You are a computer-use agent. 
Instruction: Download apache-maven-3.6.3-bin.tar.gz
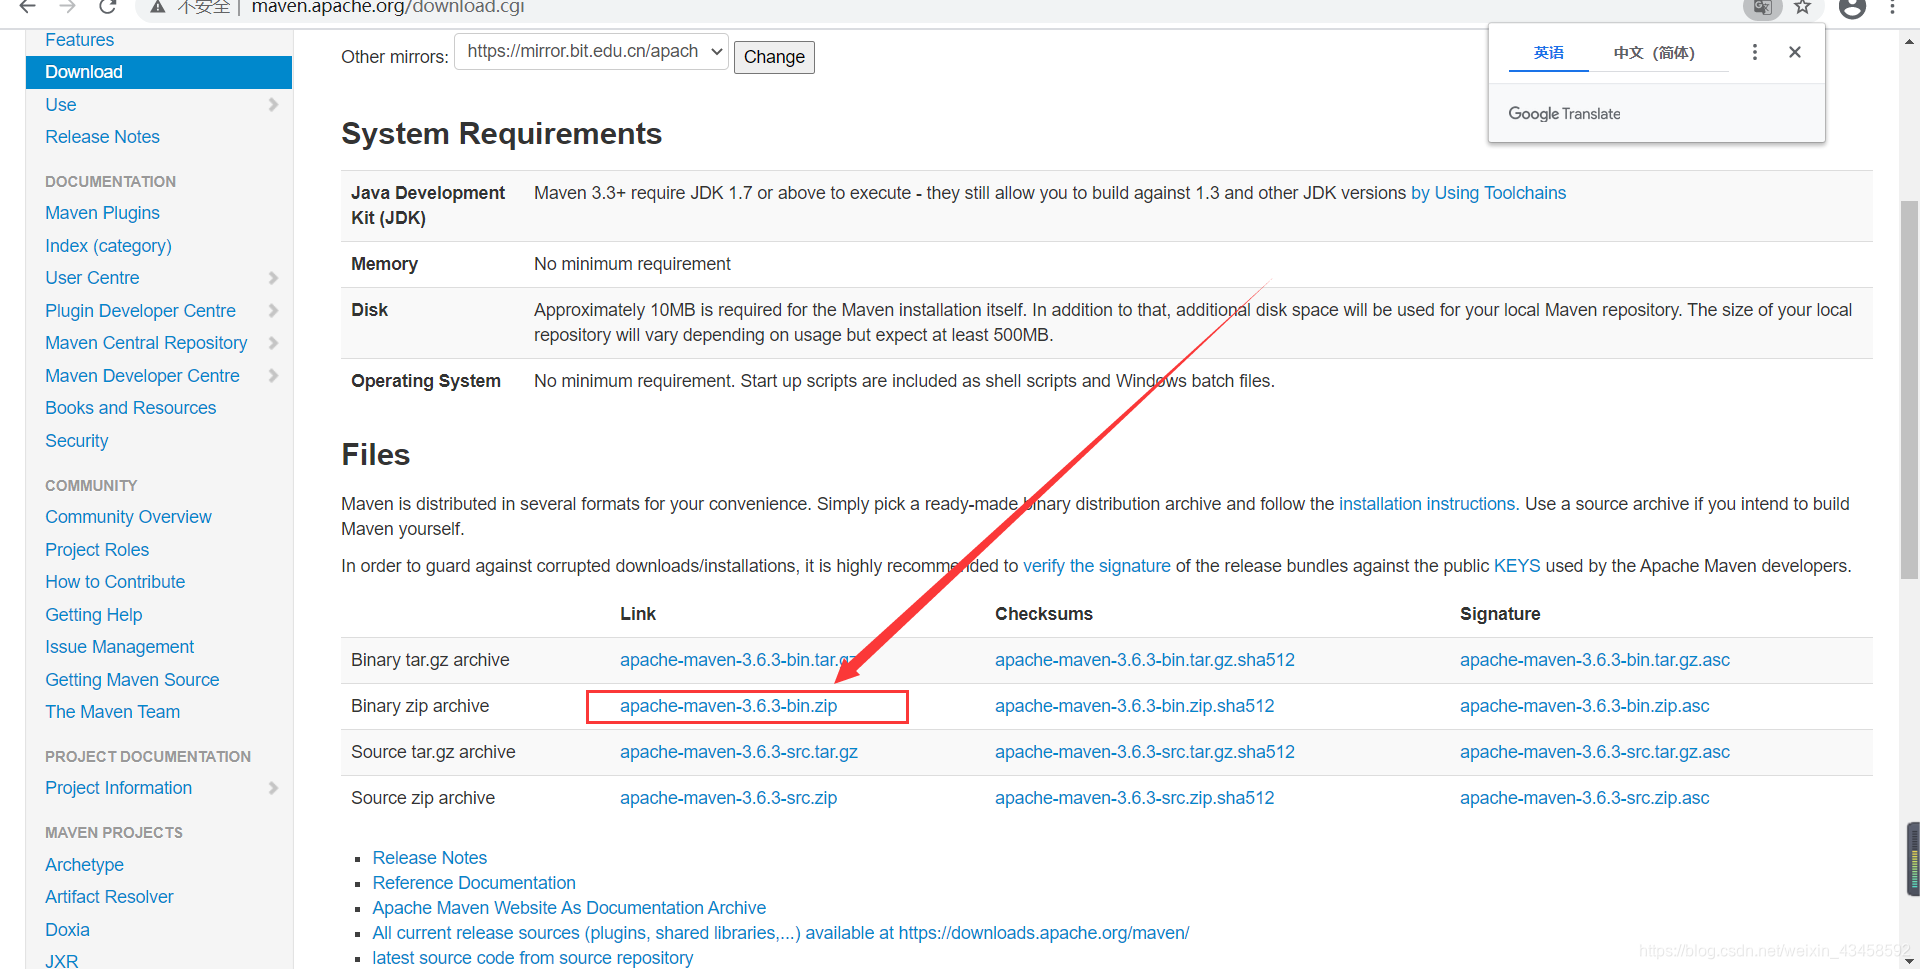[738, 660]
